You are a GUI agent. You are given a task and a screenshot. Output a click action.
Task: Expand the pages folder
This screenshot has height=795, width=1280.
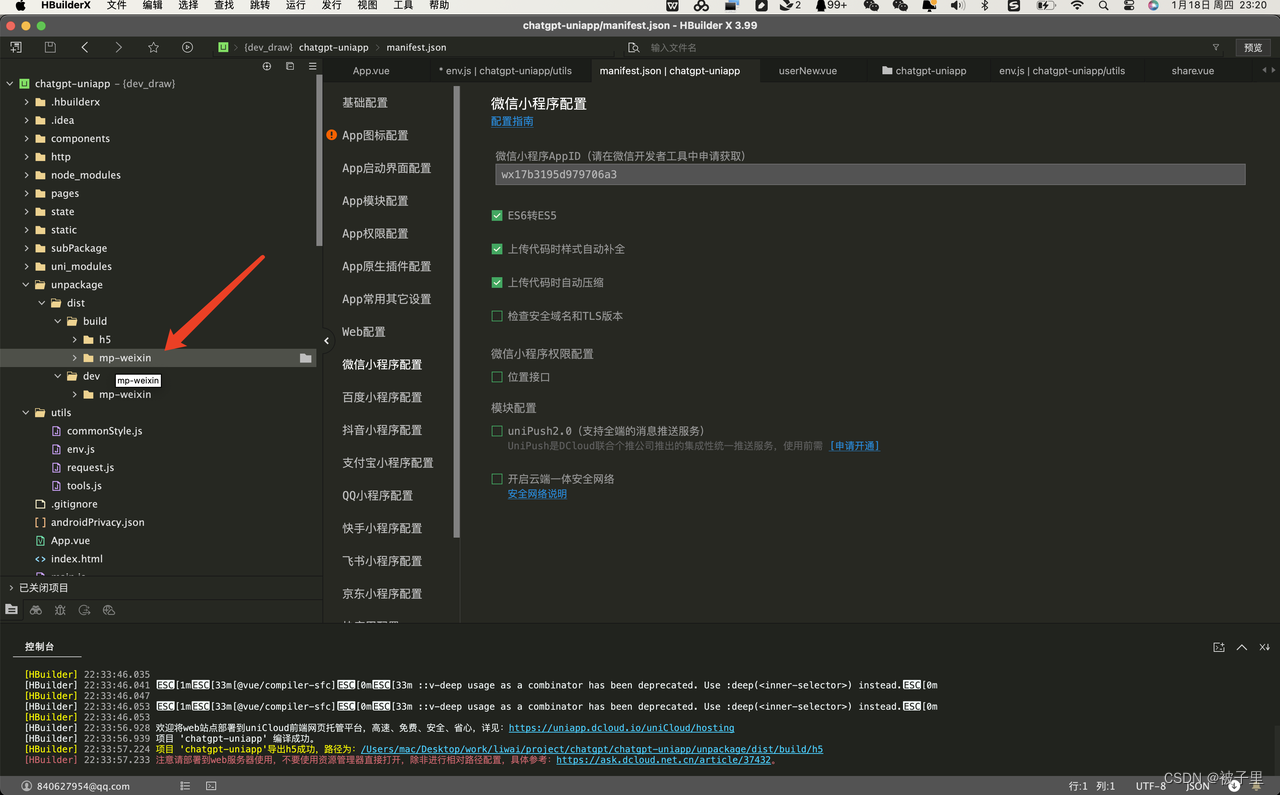coord(27,194)
